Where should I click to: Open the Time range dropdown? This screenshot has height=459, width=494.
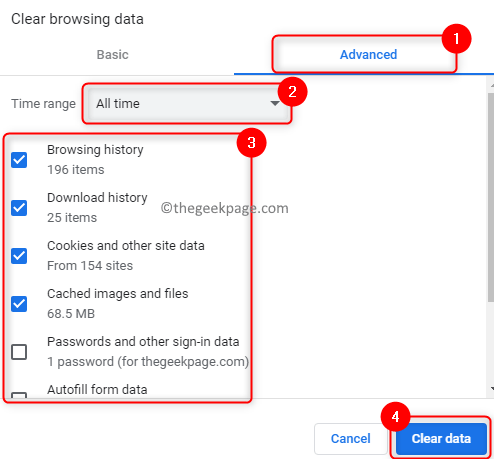(187, 103)
